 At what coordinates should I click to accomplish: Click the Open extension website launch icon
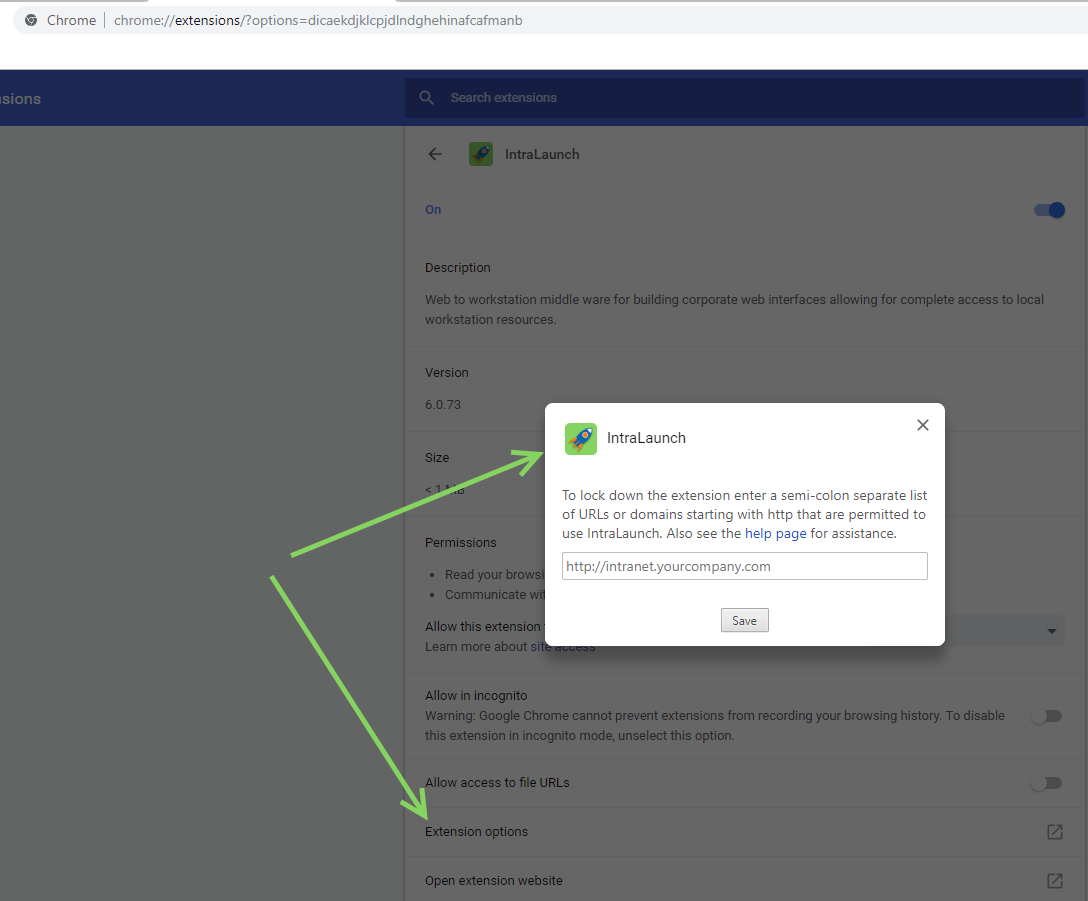click(x=1055, y=880)
